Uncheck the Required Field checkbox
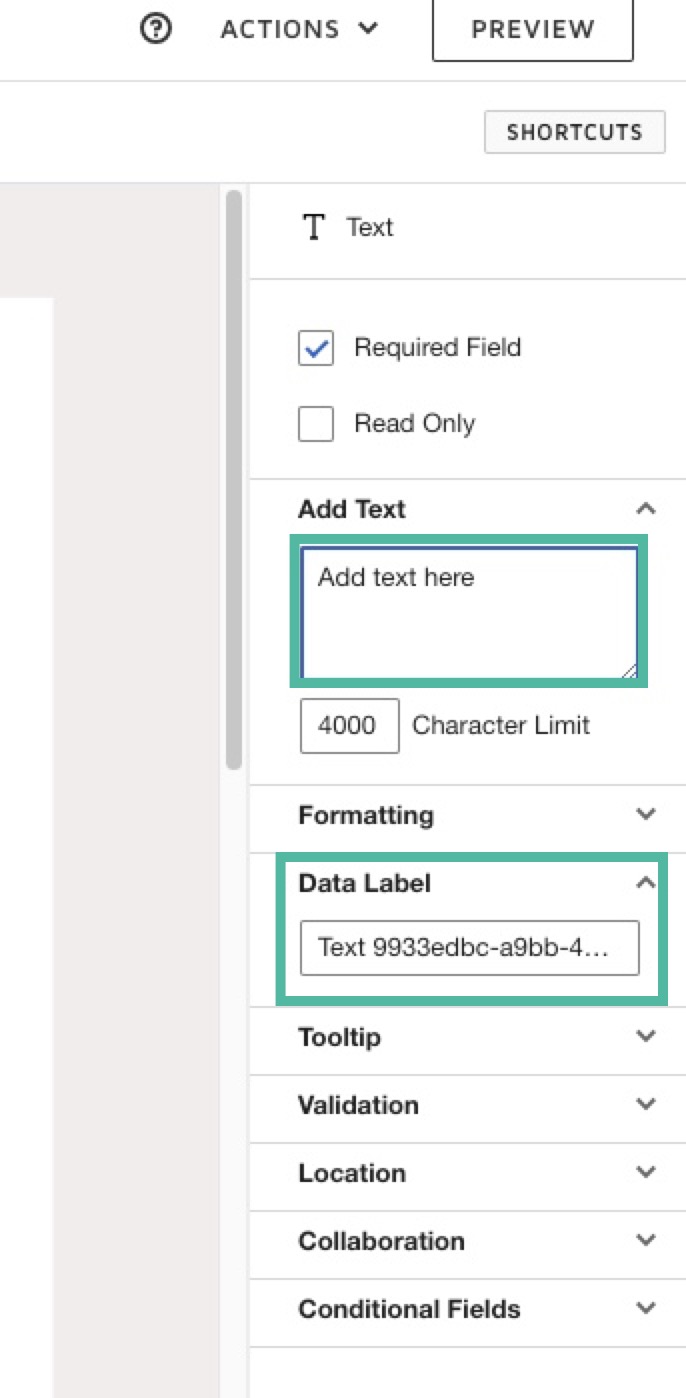This screenshot has height=1398, width=686. tap(316, 348)
